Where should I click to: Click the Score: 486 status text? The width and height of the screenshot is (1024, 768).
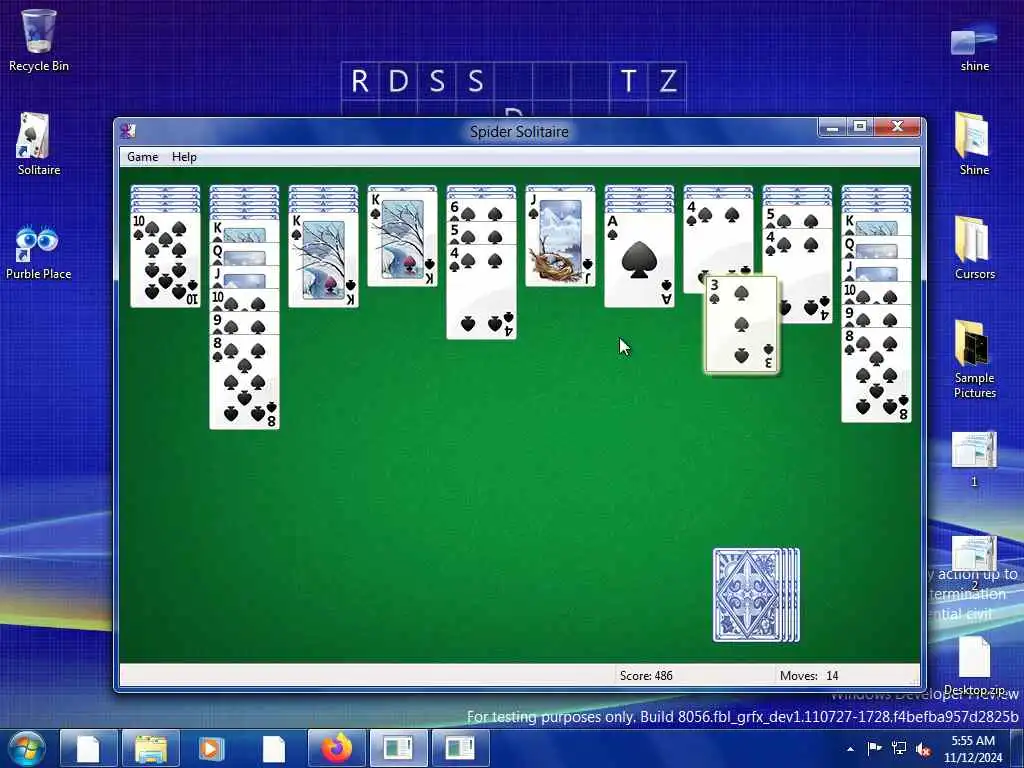click(x=646, y=675)
